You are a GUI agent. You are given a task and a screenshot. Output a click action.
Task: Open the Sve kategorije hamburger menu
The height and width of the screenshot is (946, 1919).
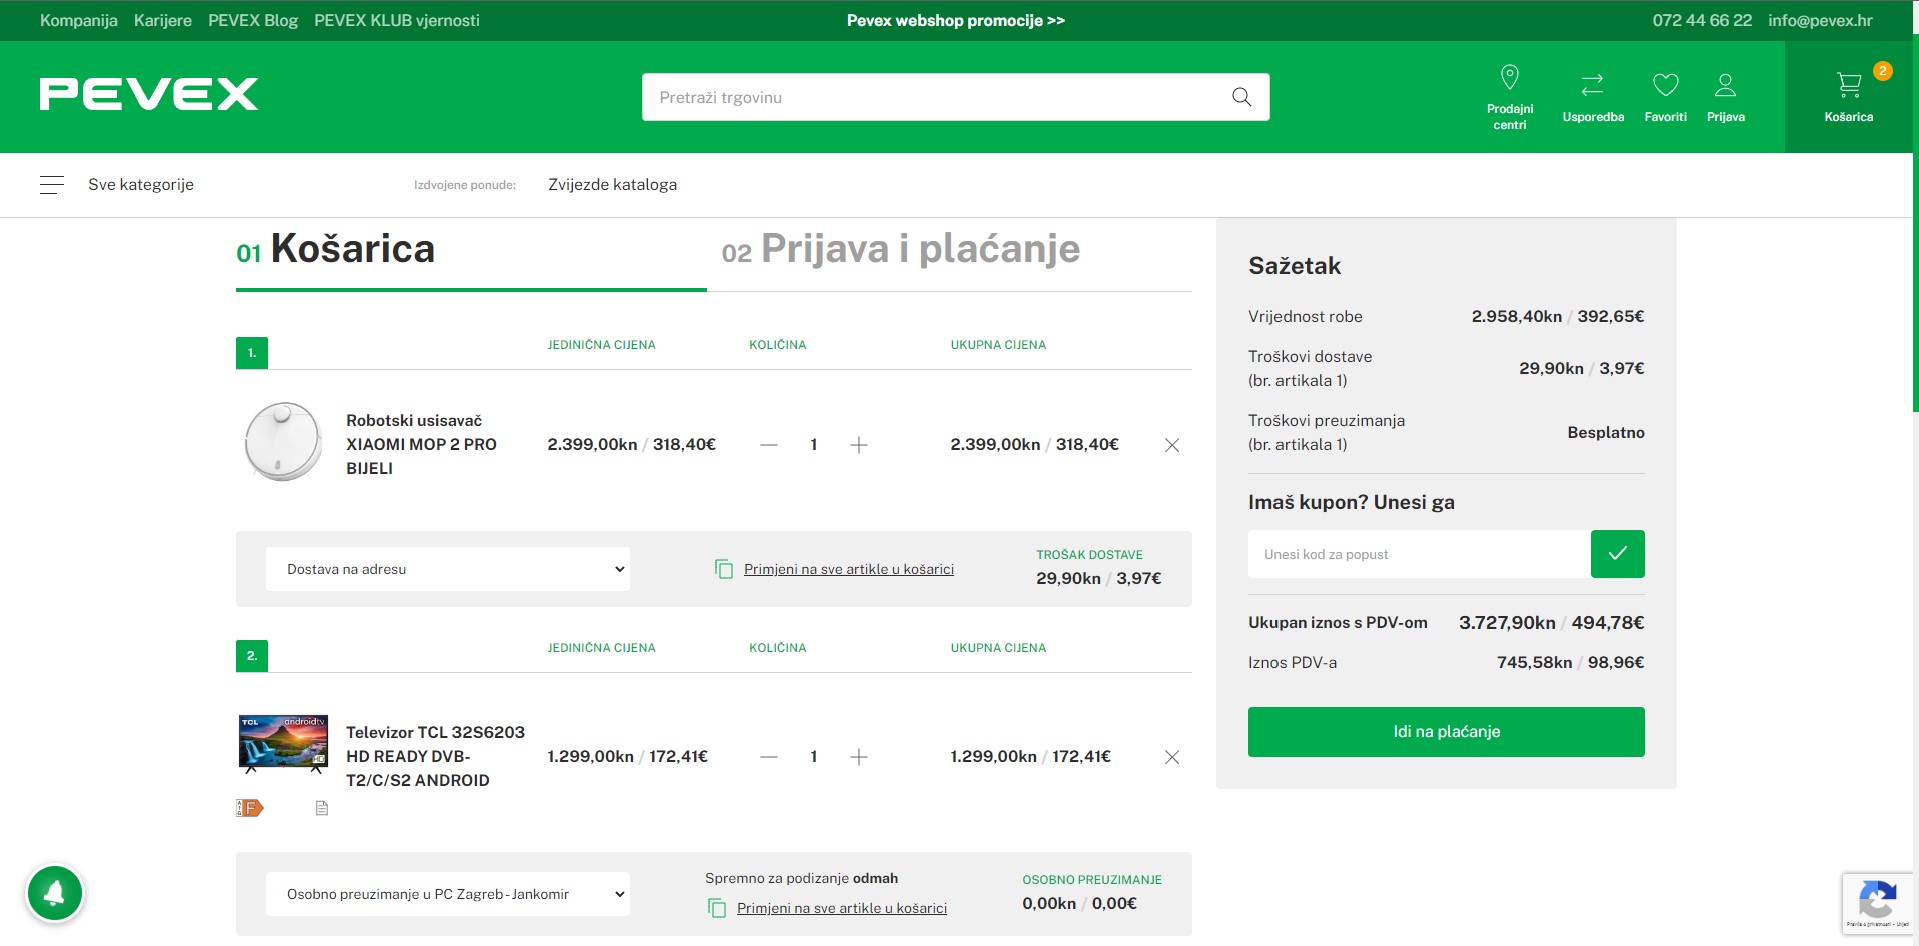[52, 184]
